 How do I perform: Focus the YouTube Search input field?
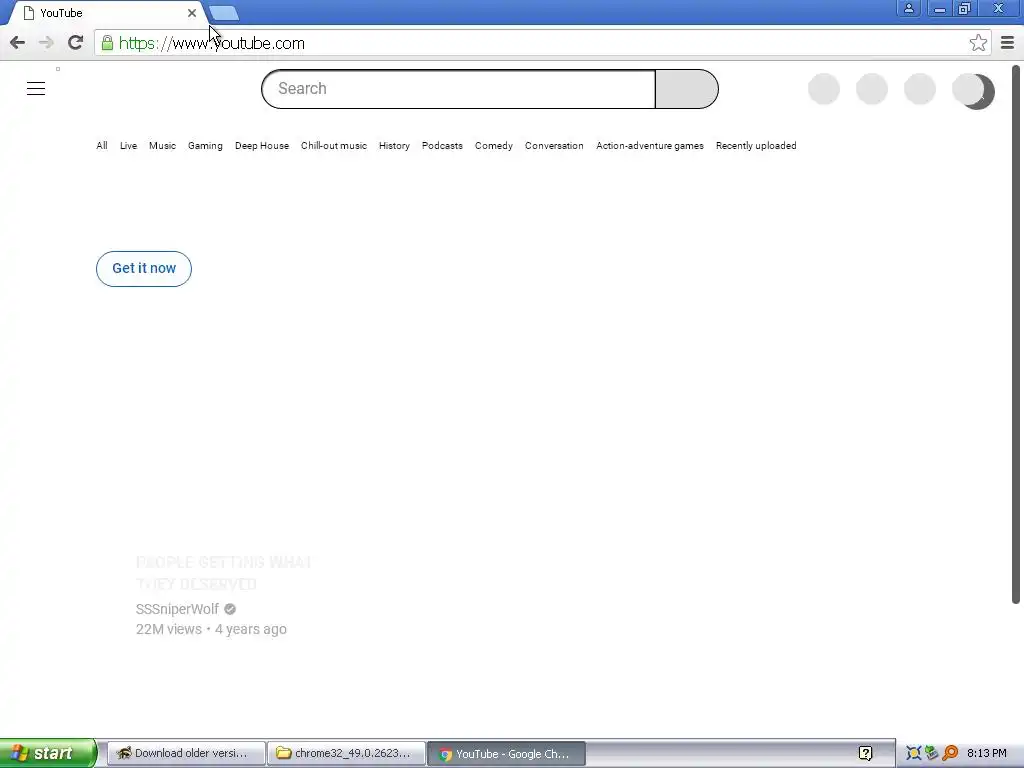click(459, 89)
